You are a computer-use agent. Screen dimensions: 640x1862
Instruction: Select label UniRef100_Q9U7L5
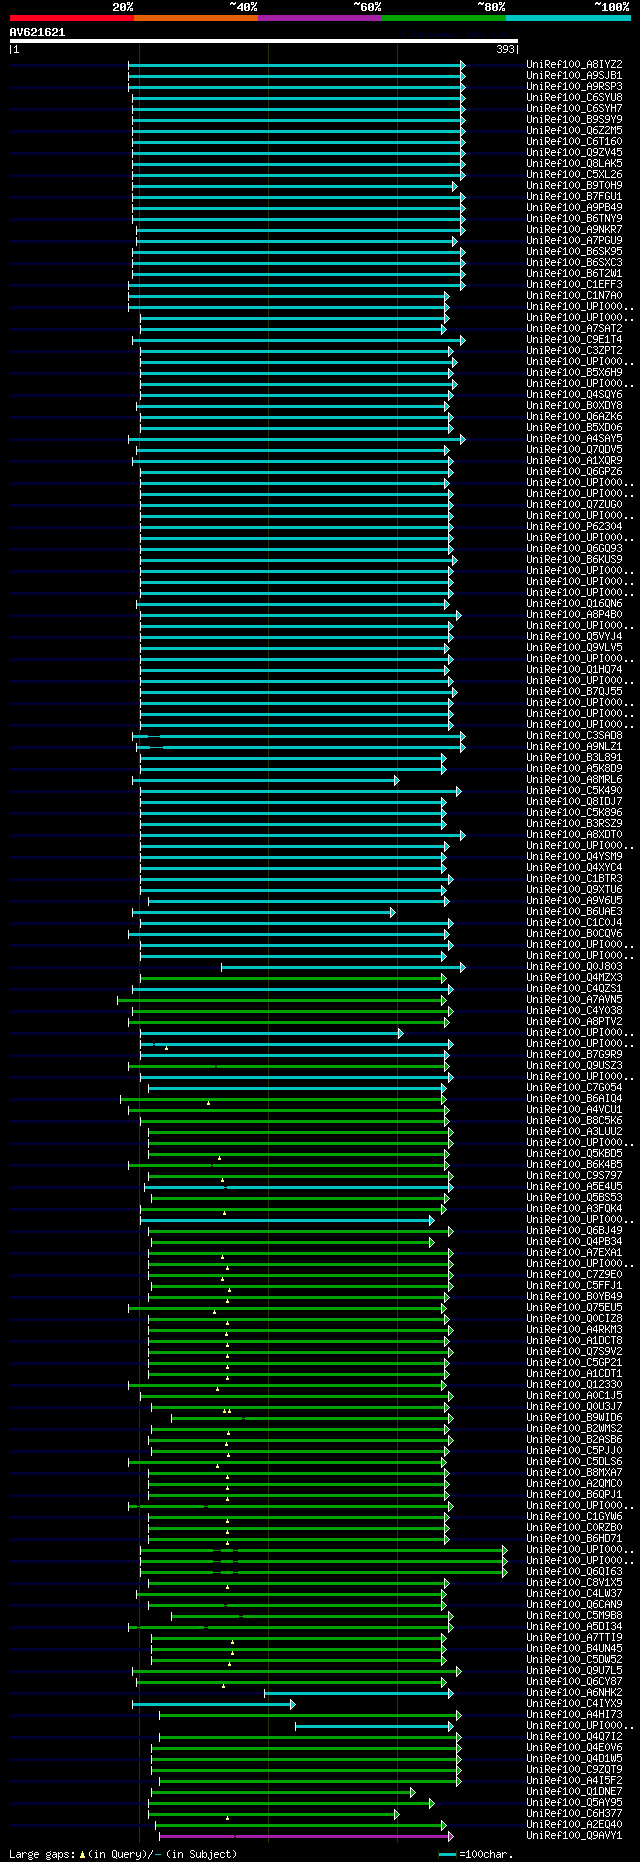pyautogui.click(x=574, y=1670)
